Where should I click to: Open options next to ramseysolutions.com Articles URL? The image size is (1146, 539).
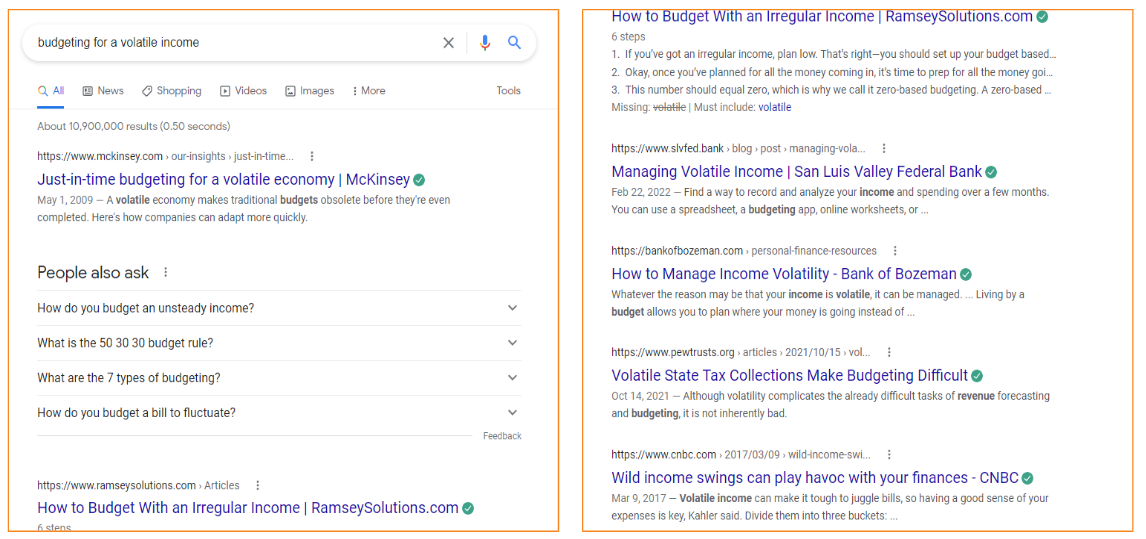[x=257, y=485]
